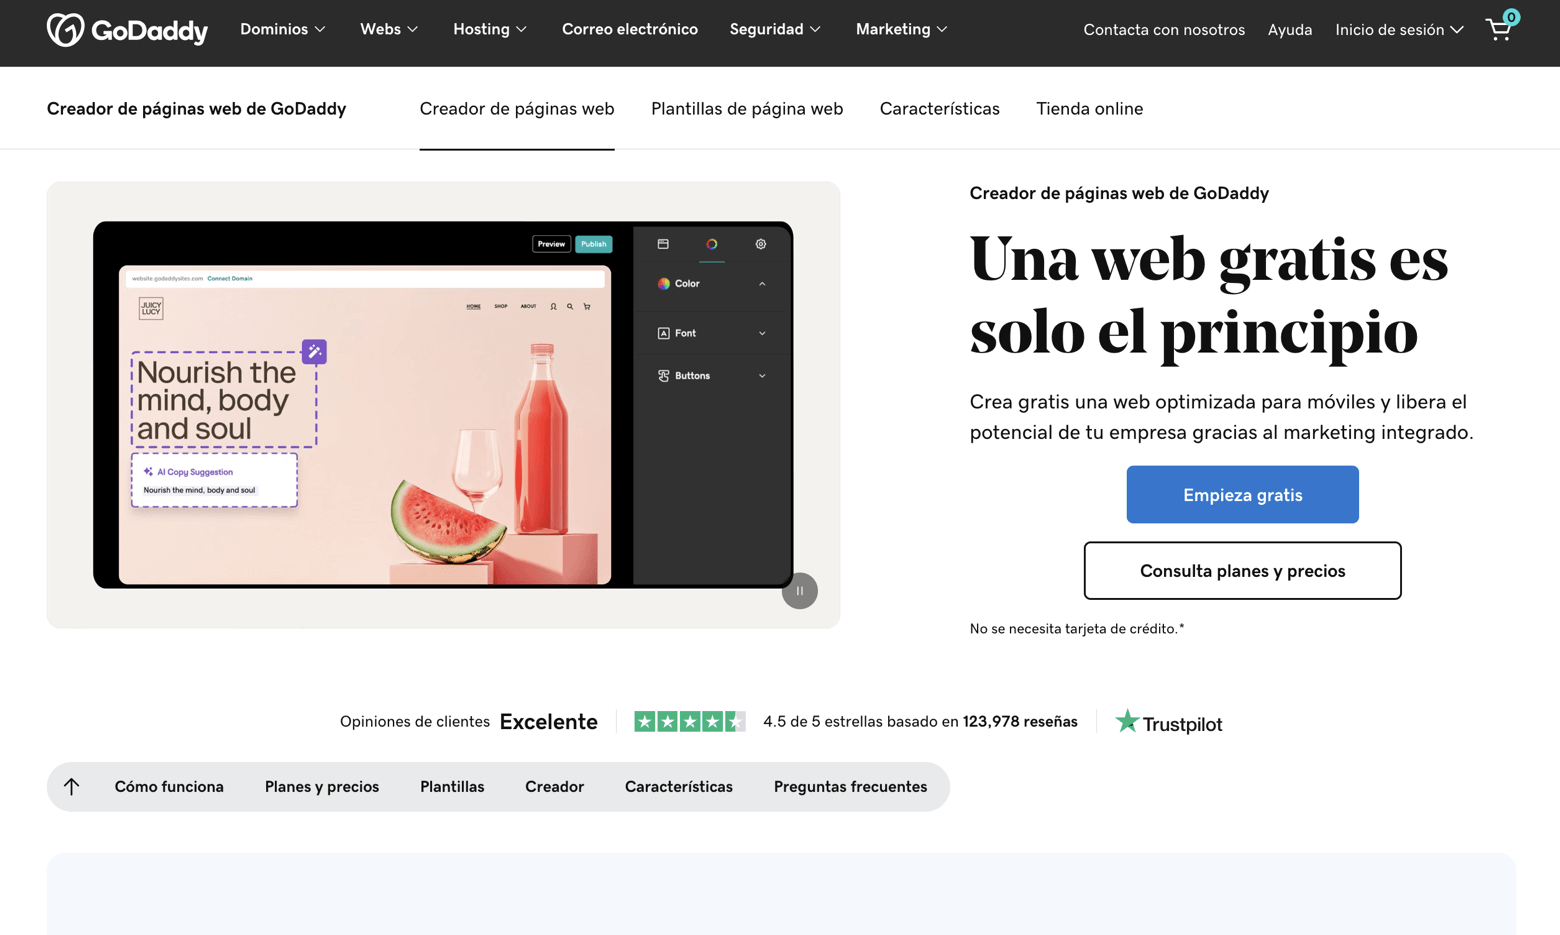Switch to Plantillas de página web tab

coord(747,109)
